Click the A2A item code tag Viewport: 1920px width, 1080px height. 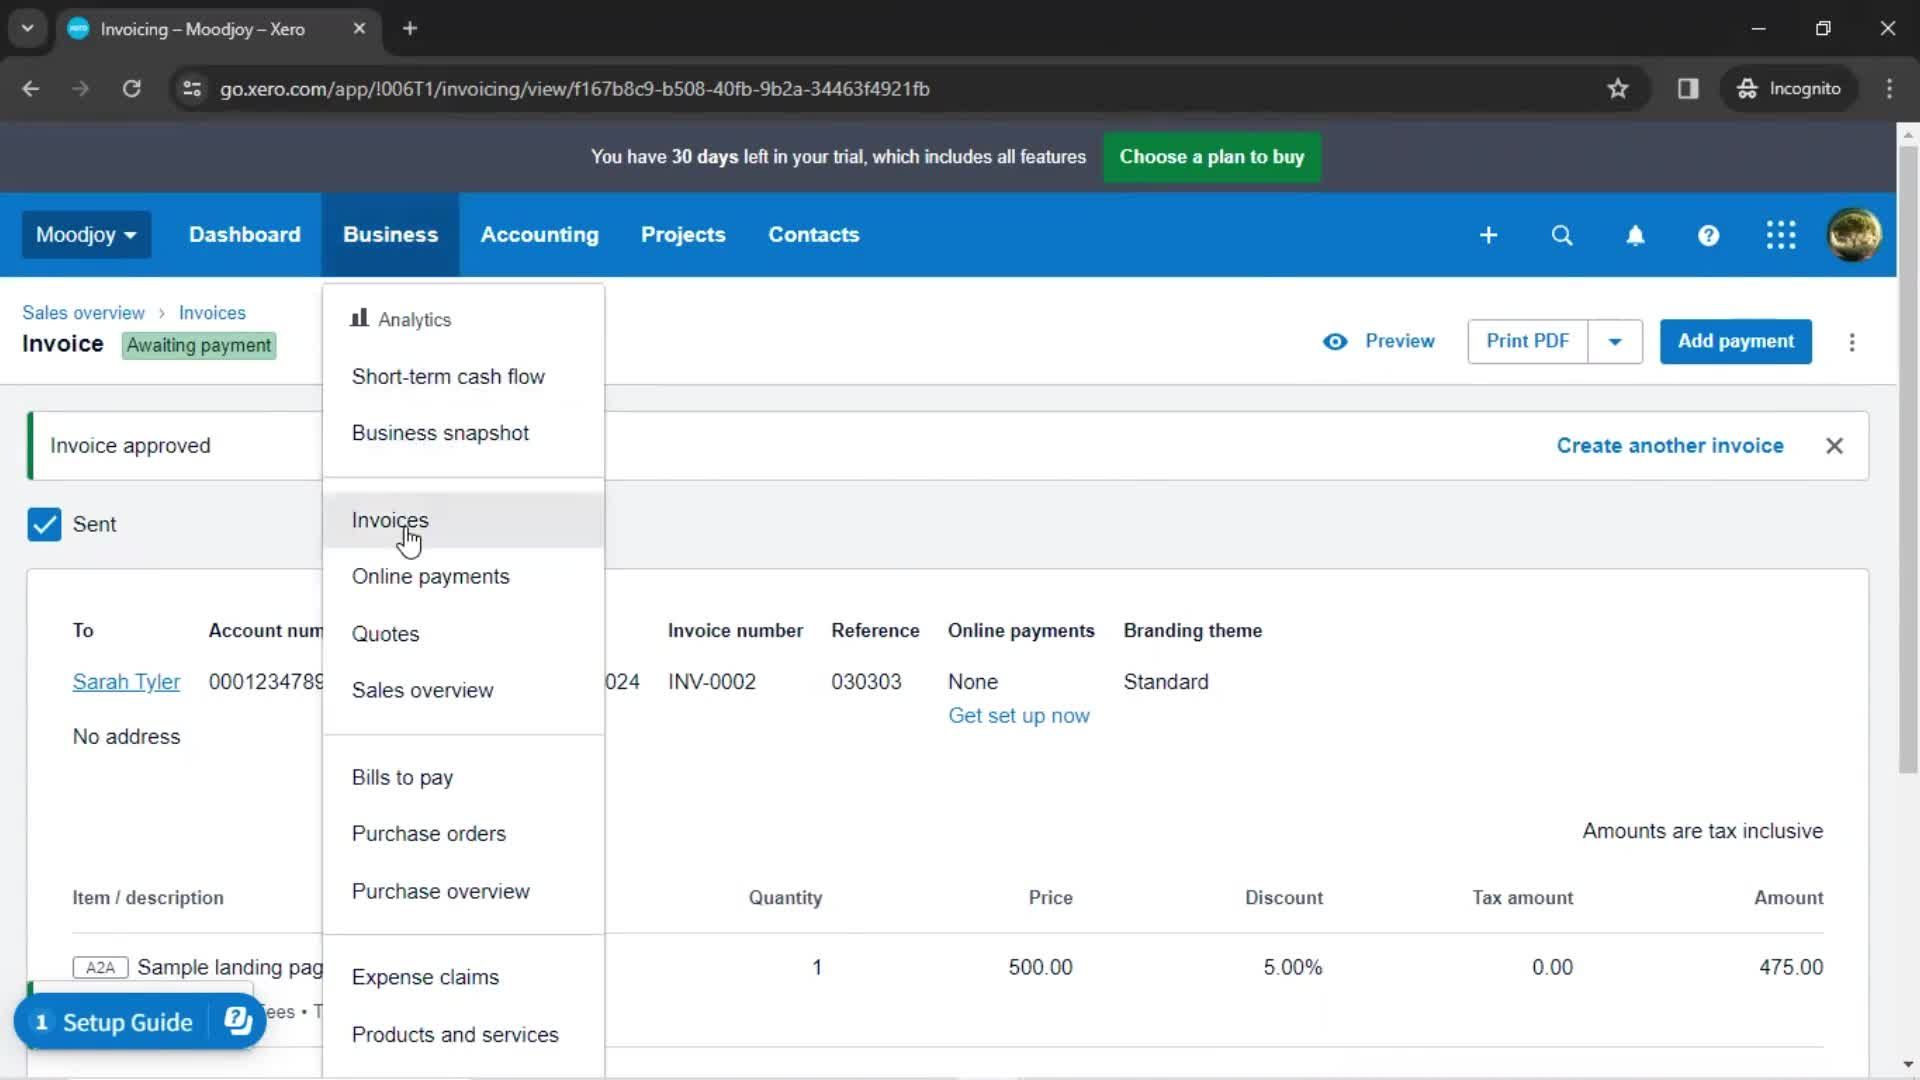(x=100, y=968)
